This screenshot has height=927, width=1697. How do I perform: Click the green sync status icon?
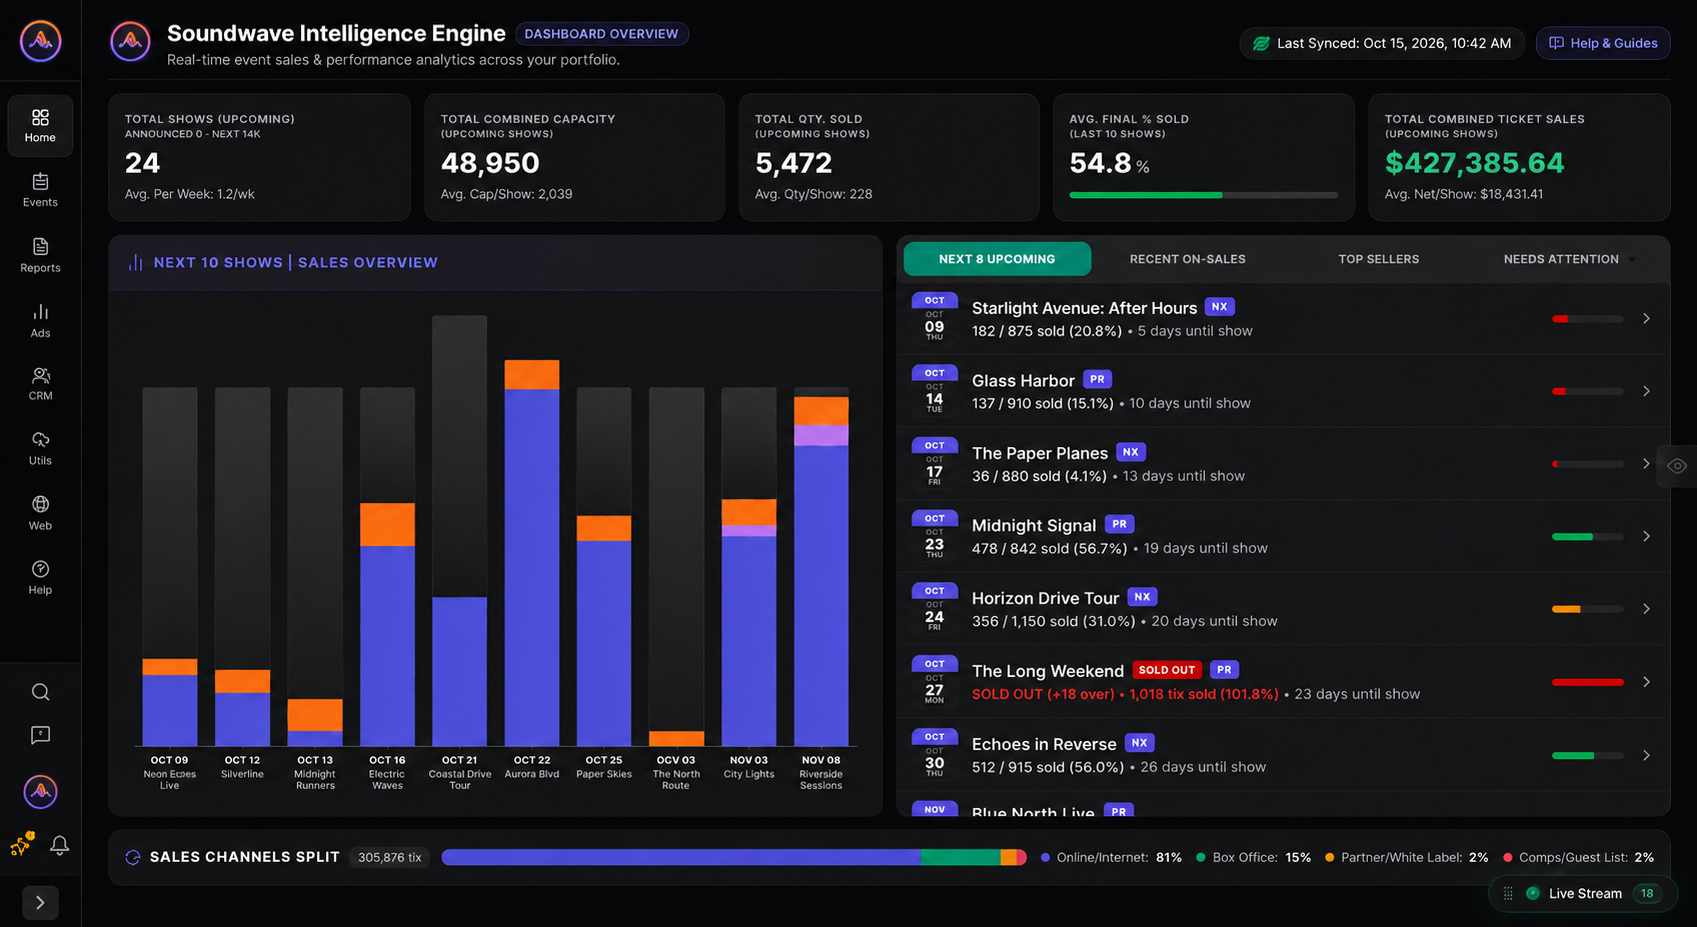pos(1261,43)
